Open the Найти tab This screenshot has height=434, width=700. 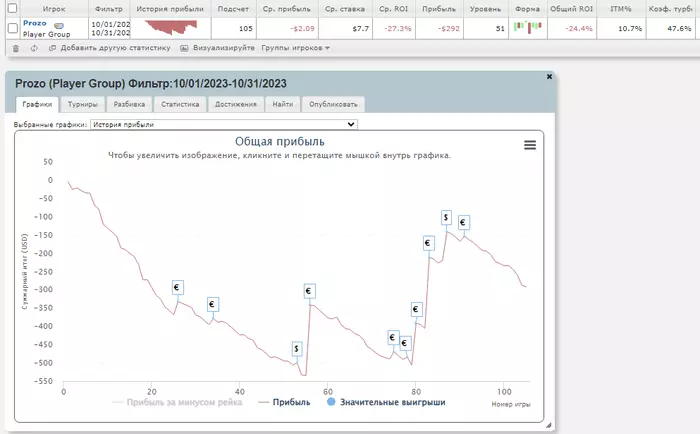pos(283,104)
